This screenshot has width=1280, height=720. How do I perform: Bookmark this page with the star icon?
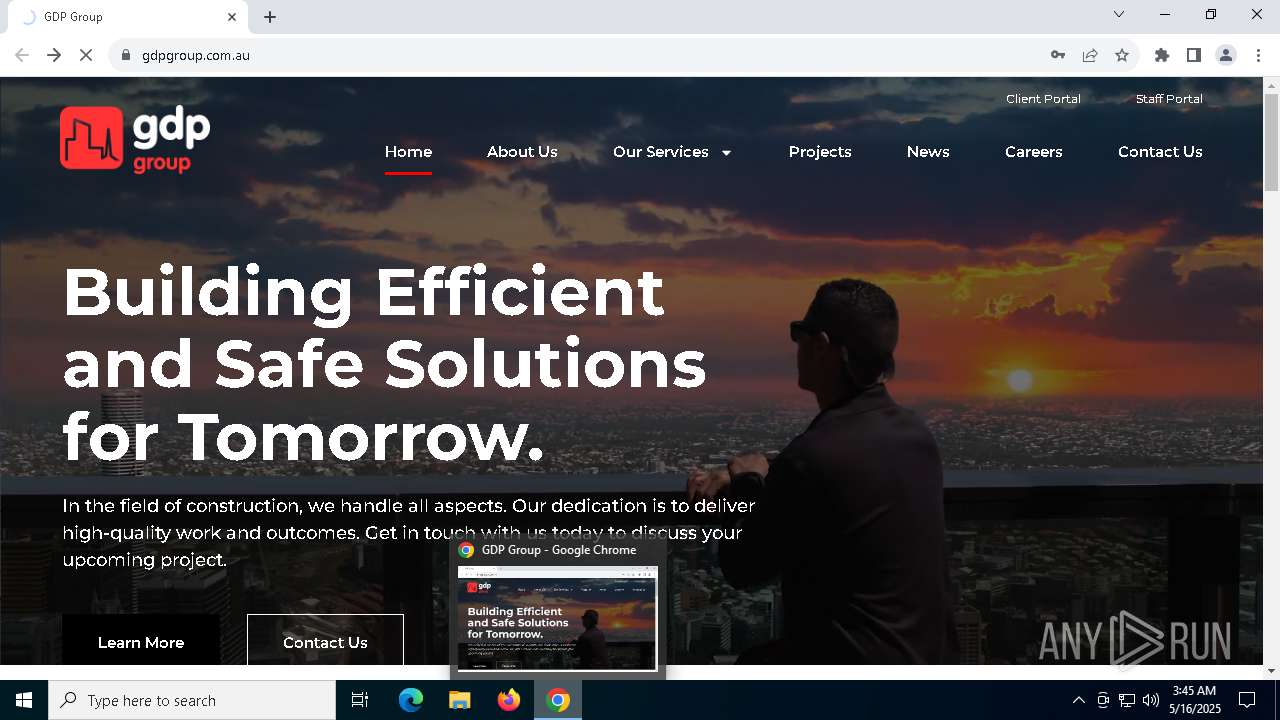(x=1122, y=55)
